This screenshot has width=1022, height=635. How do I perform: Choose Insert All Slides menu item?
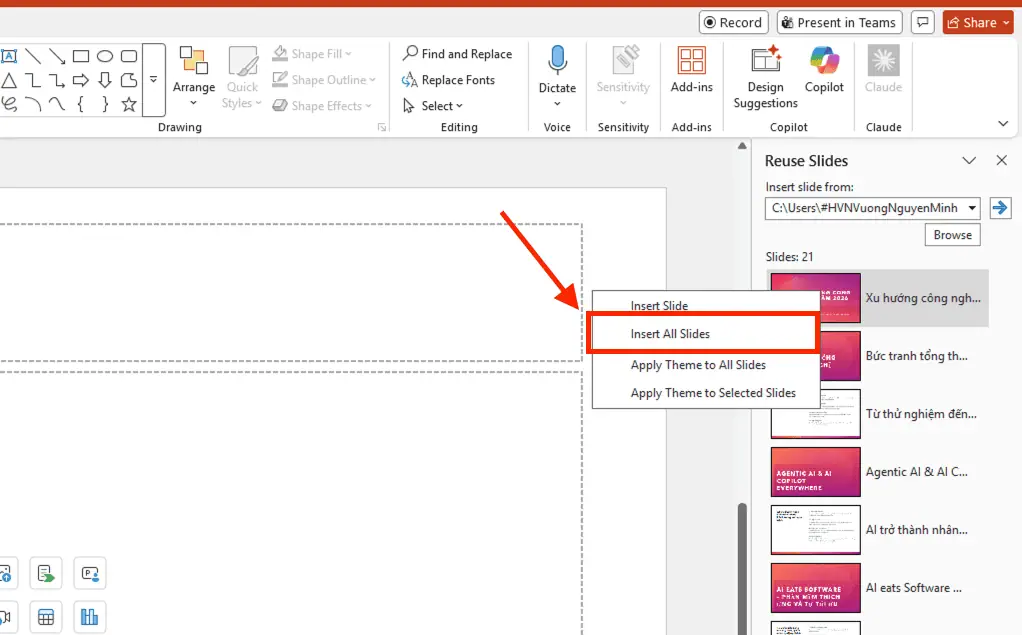[703, 333]
